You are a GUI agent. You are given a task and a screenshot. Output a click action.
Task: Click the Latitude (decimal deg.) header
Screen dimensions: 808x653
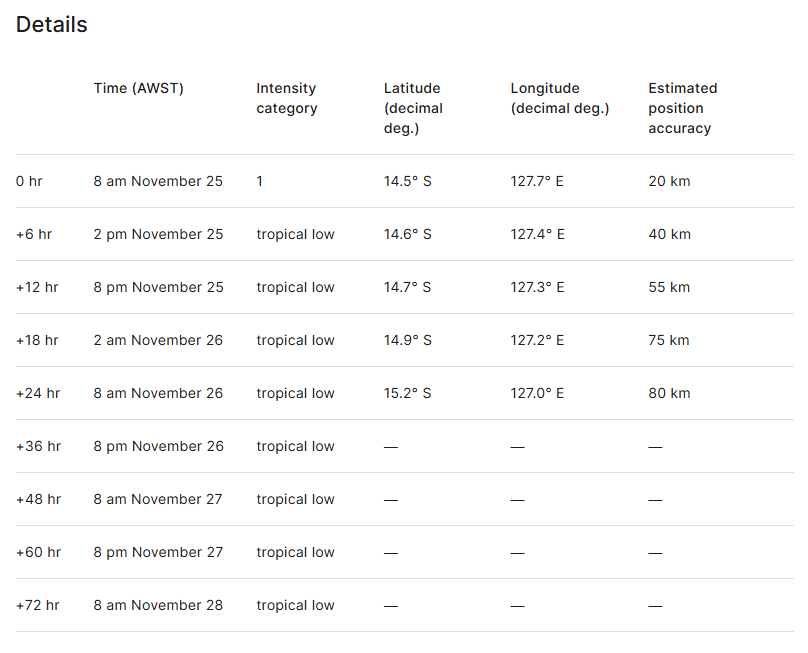[413, 108]
